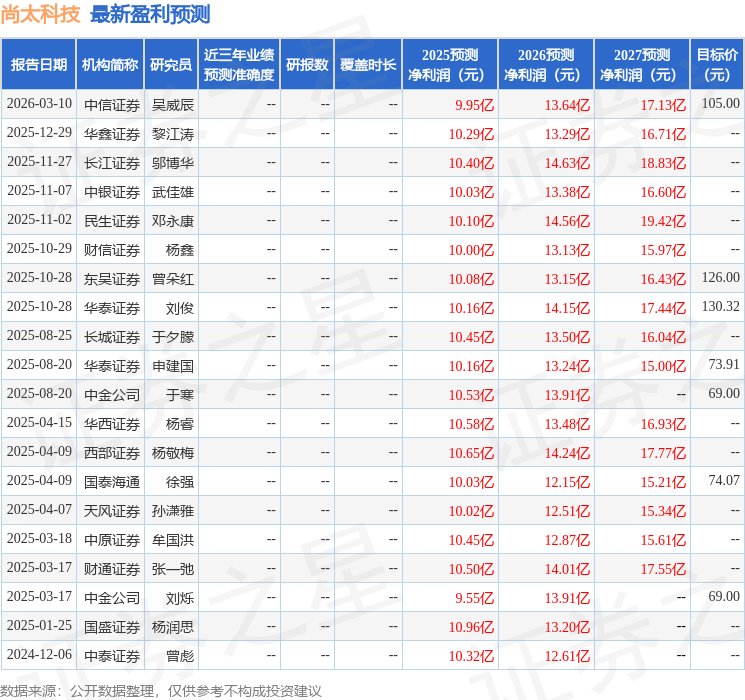
Task: Click the 2025预测净利润 header
Action: (x=450, y=65)
